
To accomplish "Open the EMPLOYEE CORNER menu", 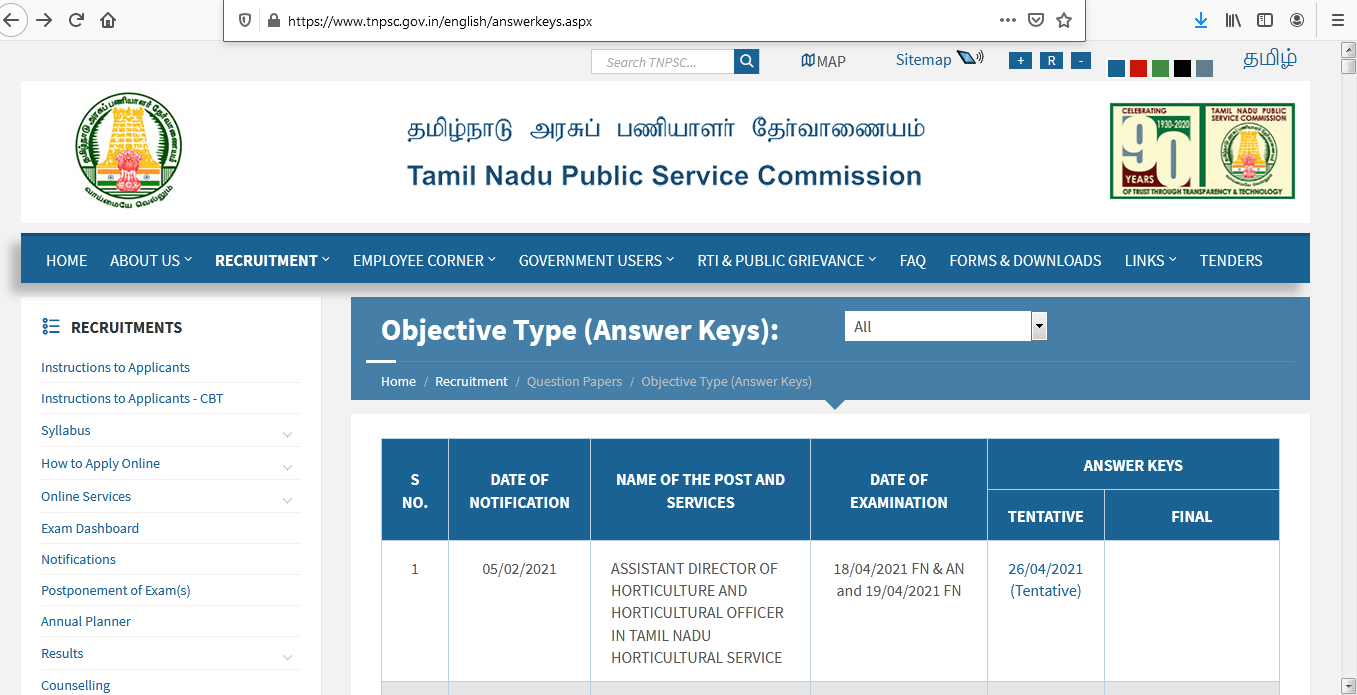I will click(424, 260).
